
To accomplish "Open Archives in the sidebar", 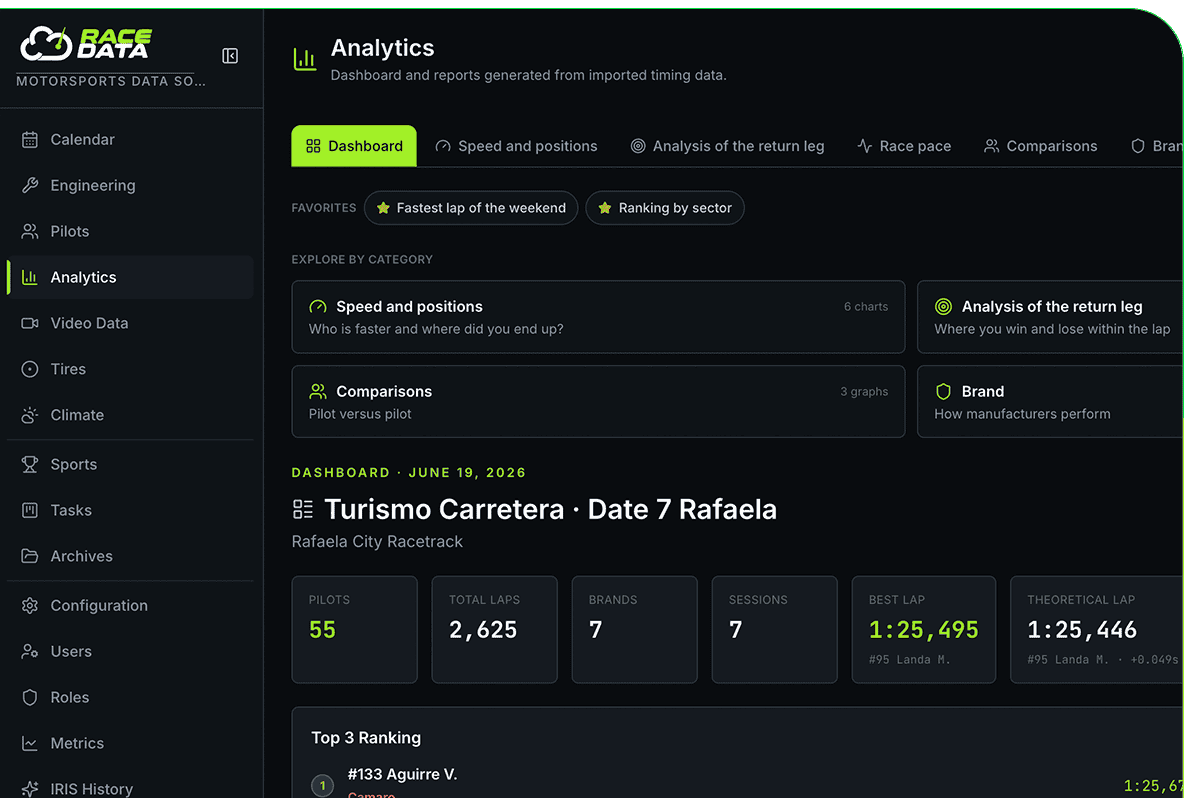I will click(130, 556).
